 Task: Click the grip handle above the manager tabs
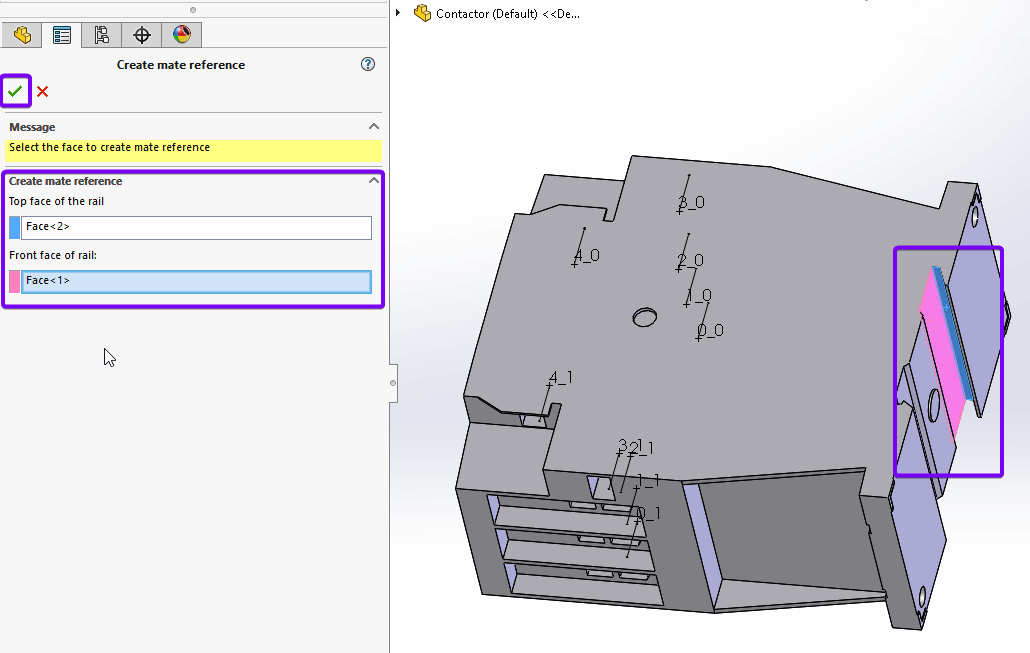(192, 10)
